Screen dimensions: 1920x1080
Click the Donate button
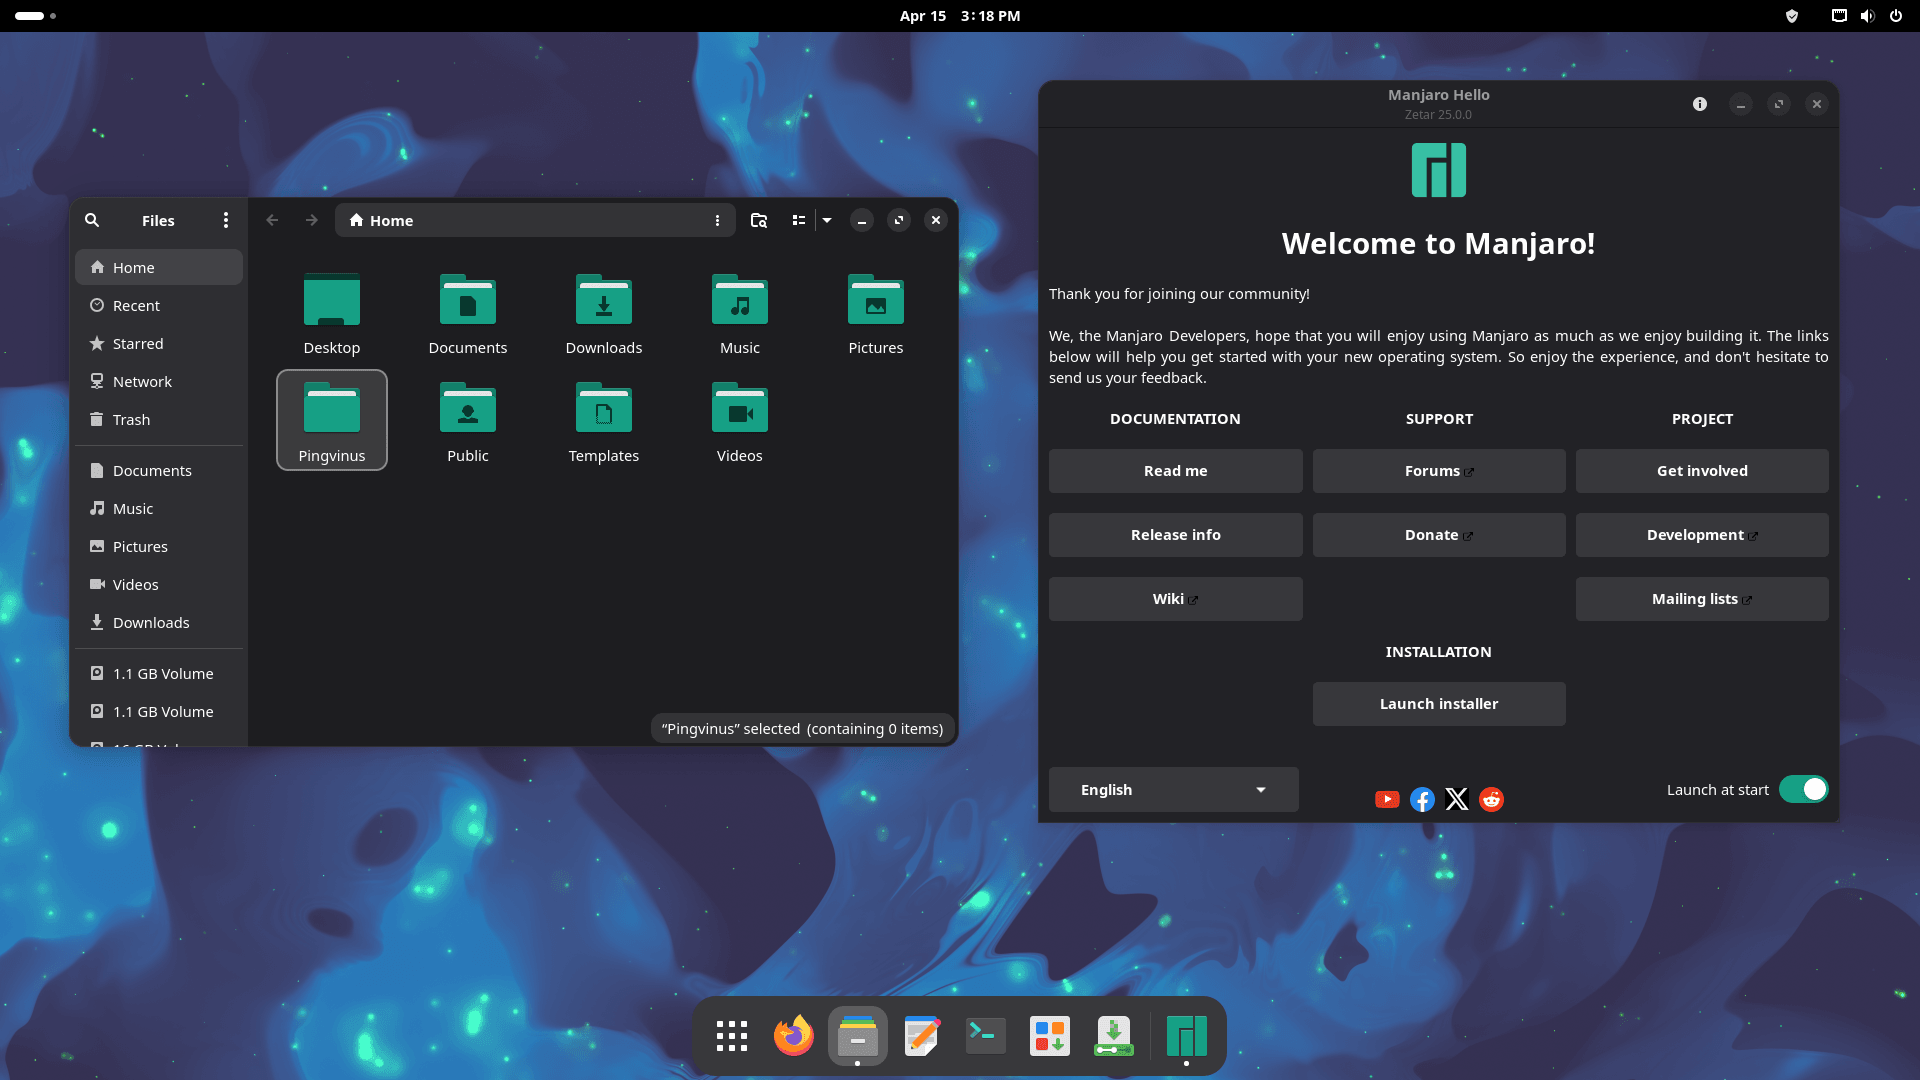1439,535
